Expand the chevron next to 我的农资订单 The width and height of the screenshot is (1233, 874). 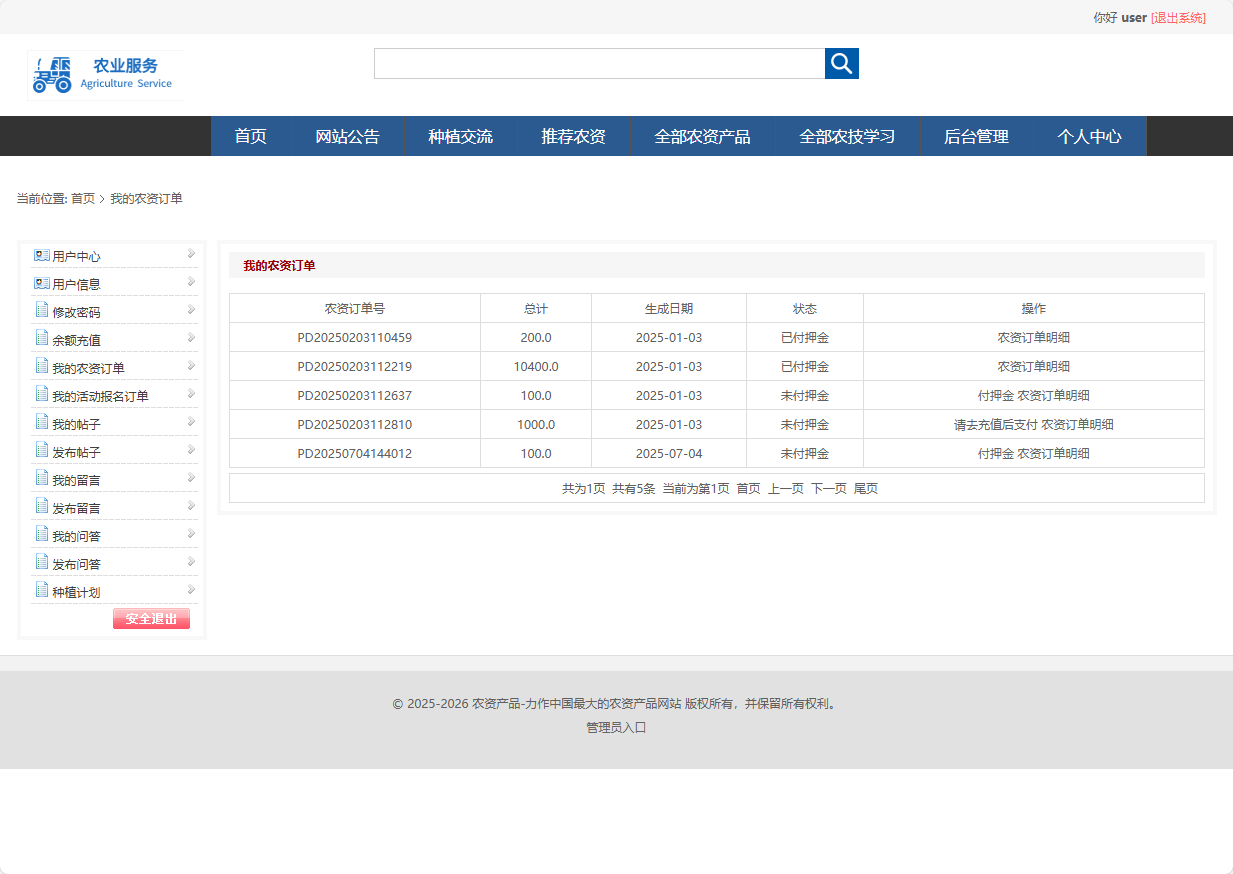coord(189,366)
